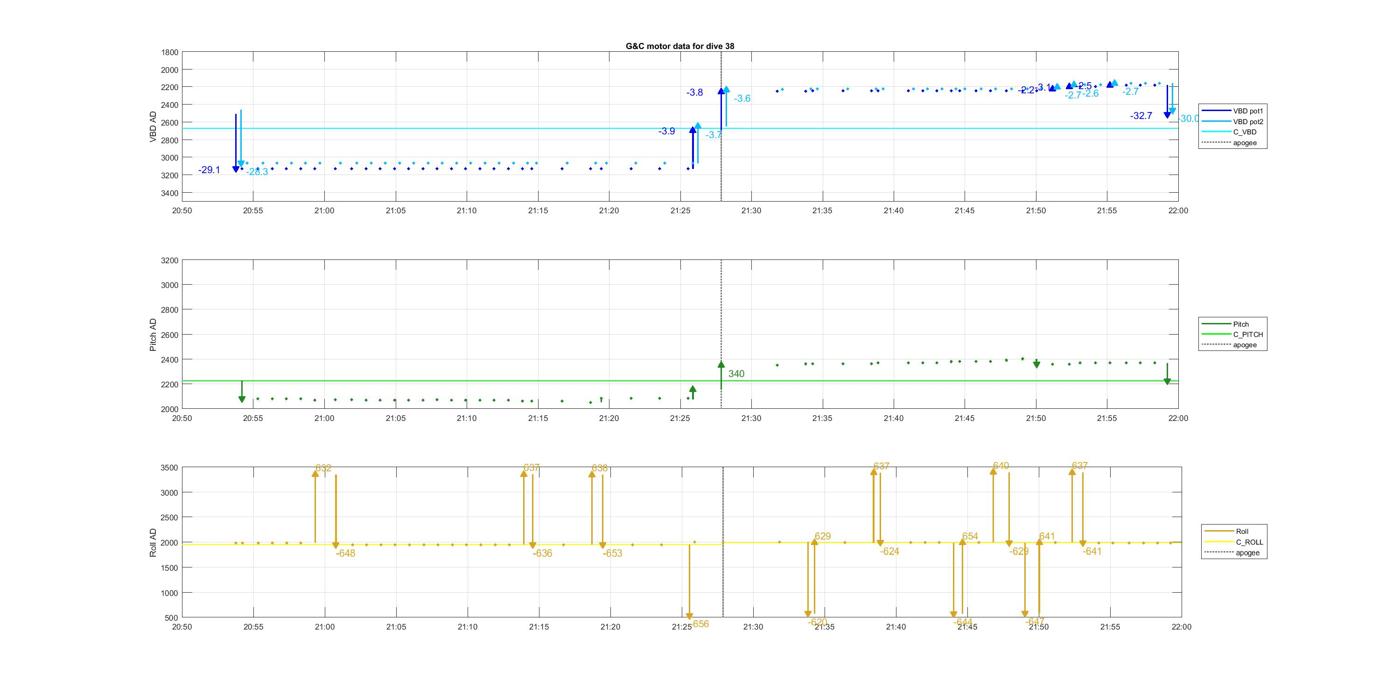Click the "3500" tick on the Roll axis

[x=170, y=468]
